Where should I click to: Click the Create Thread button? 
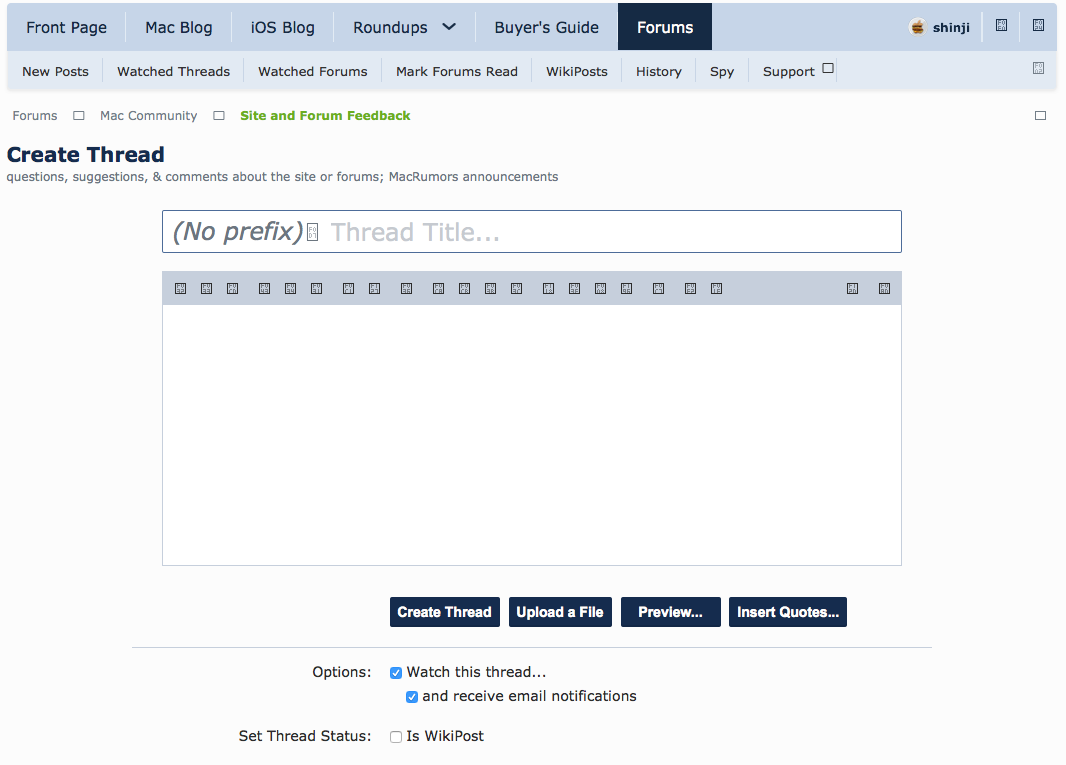click(x=445, y=612)
